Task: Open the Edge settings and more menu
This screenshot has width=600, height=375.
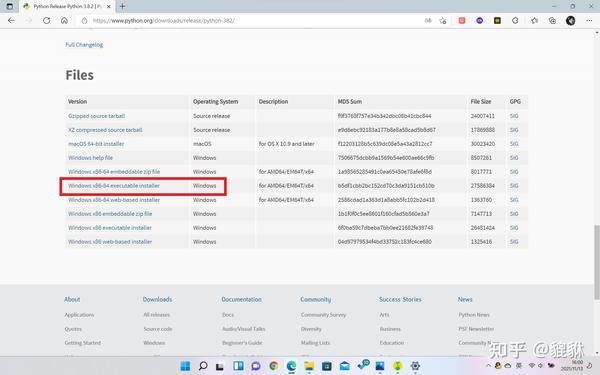Action: [x=589, y=21]
